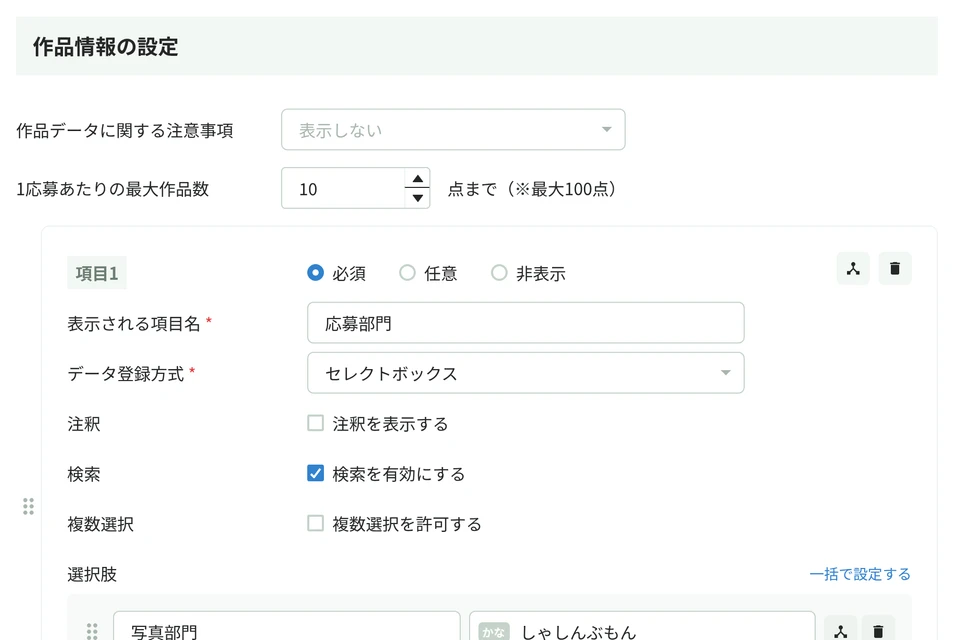Check 複数選択を許可する checkbox
The width and height of the screenshot is (960, 640).
click(315, 524)
